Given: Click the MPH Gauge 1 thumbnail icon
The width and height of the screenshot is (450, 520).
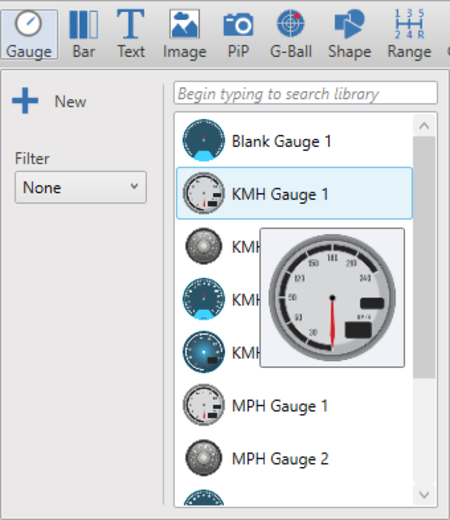Looking at the screenshot, I should click(x=204, y=405).
